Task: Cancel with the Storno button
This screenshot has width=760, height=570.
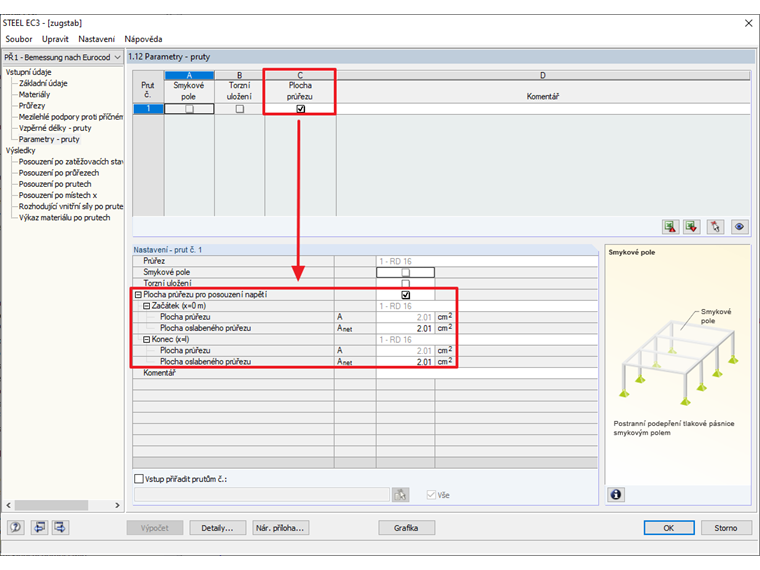Action: click(x=726, y=528)
